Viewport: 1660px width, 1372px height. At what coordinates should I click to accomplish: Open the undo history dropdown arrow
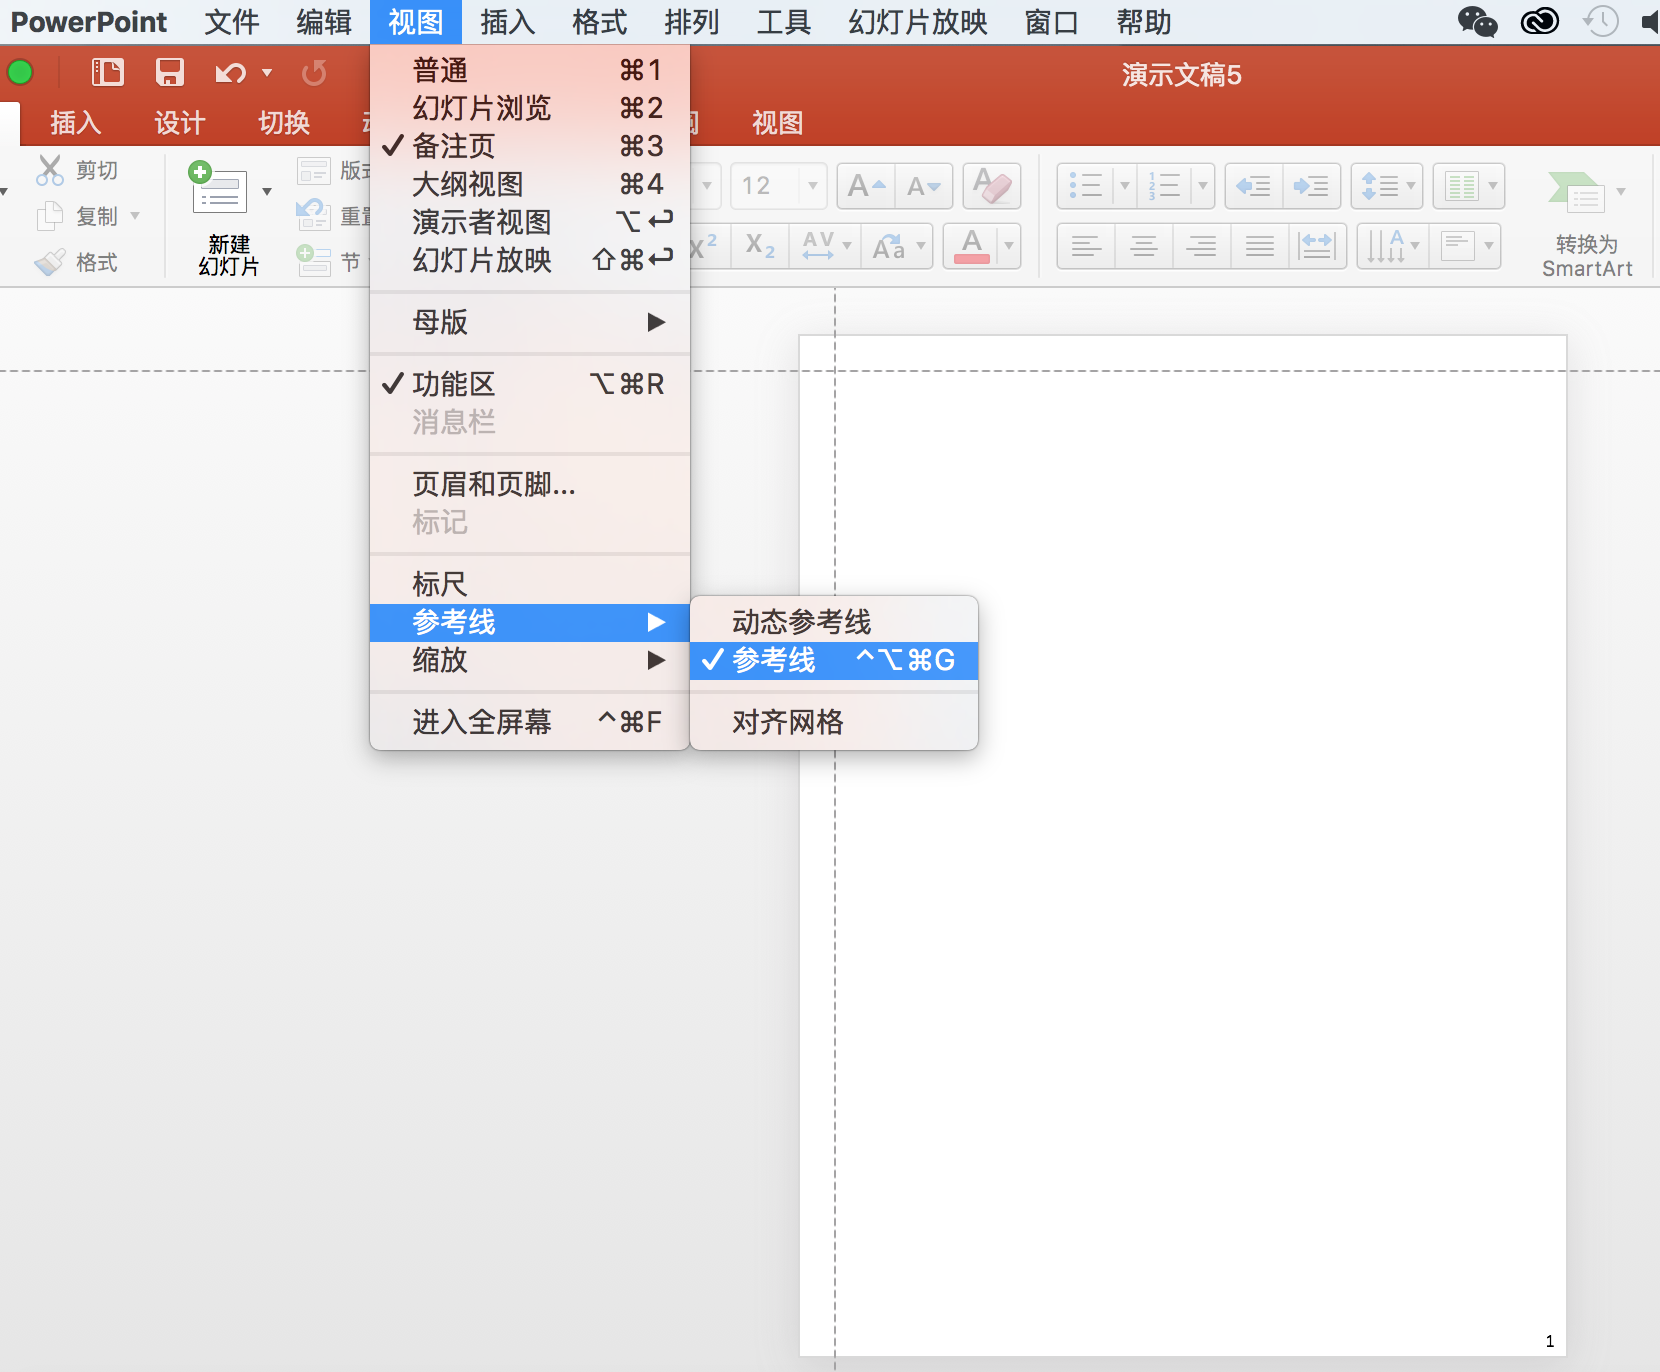point(267,73)
